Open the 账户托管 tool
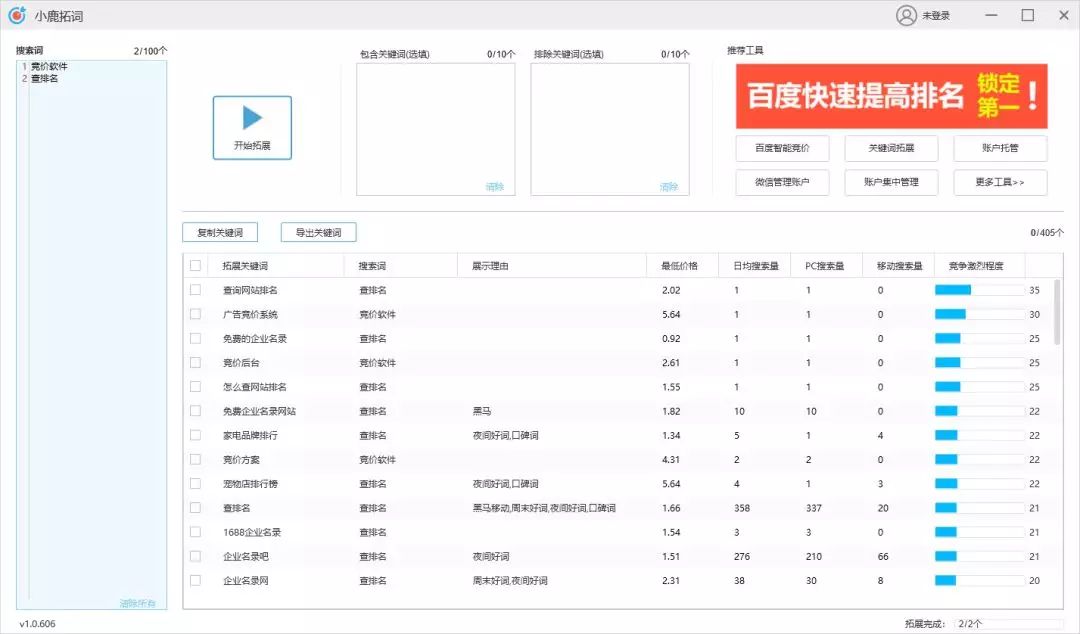The height and width of the screenshot is (634, 1080). pos(1000,147)
